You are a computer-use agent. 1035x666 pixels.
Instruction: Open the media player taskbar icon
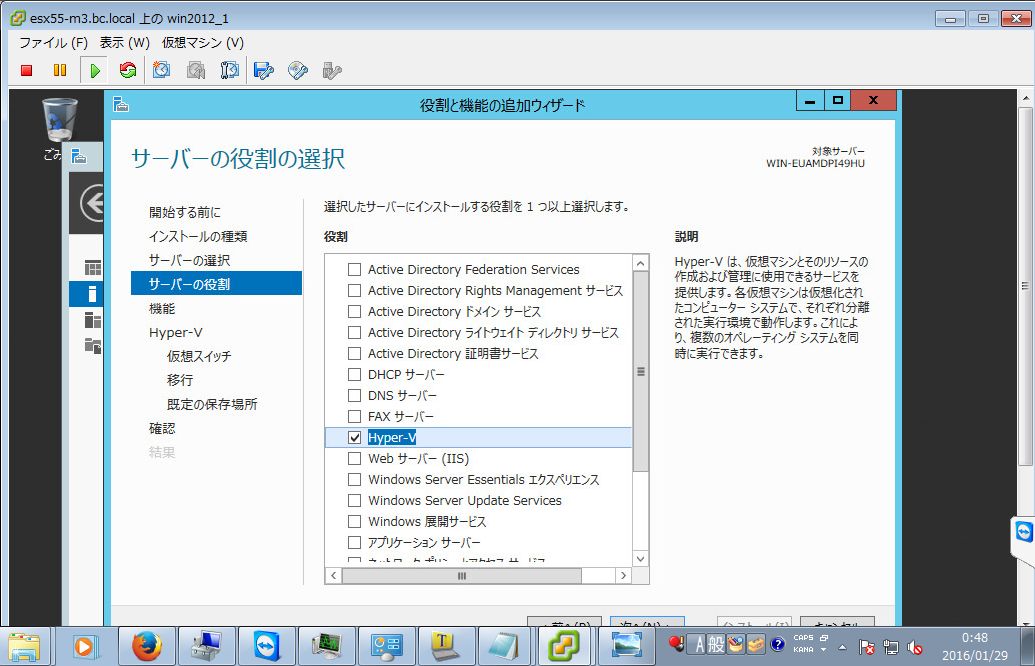pyautogui.click(x=84, y=646)
